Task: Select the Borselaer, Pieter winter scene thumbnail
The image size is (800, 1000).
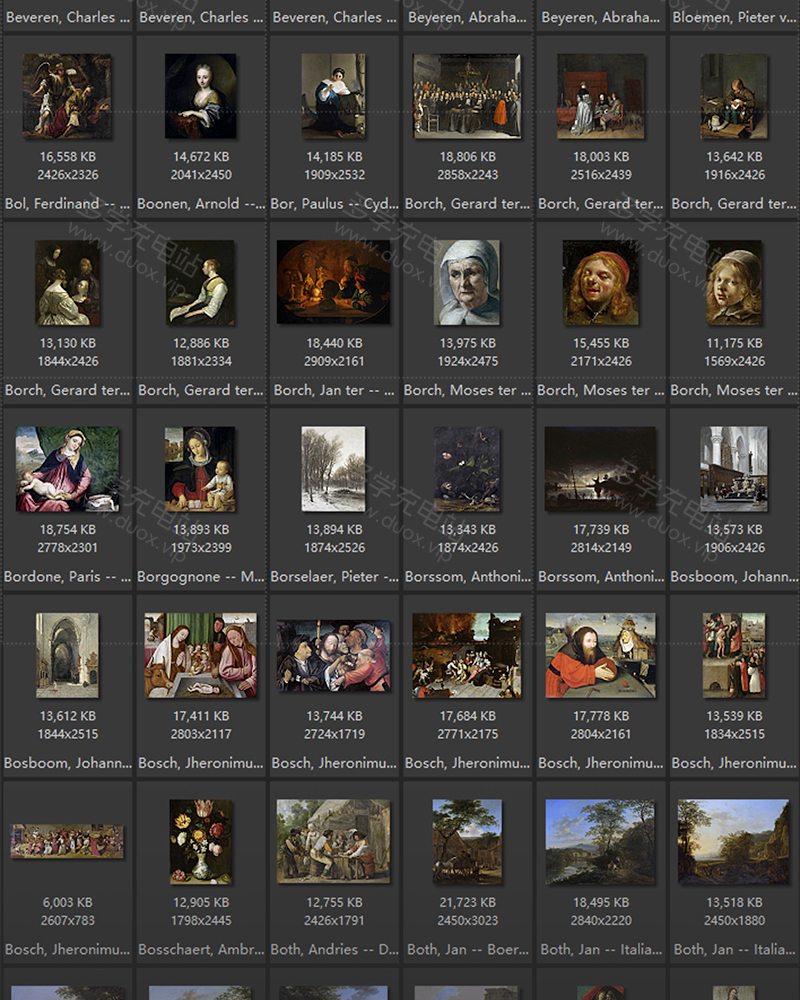Action: (334, 469)
